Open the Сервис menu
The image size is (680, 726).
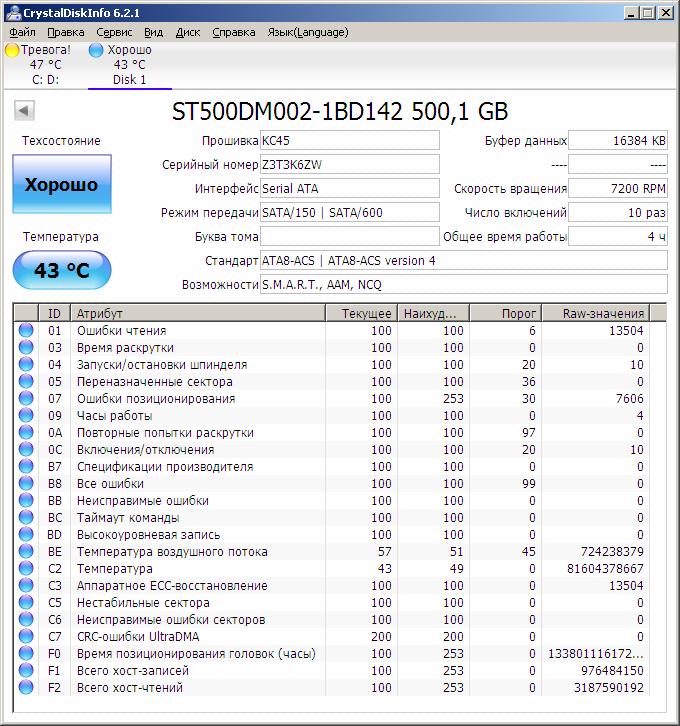click(114, 32)
